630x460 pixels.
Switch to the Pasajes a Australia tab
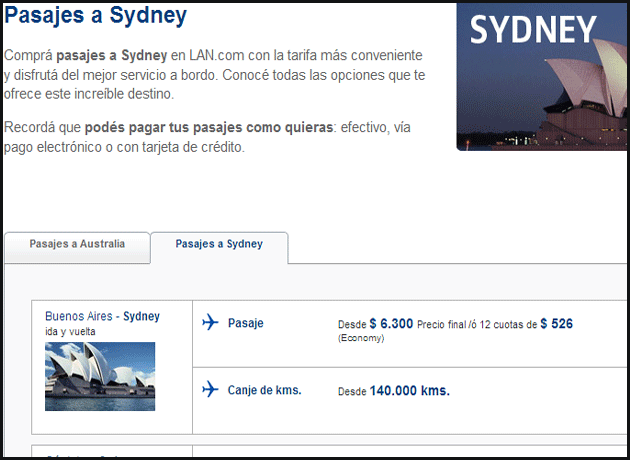point(77,244)
